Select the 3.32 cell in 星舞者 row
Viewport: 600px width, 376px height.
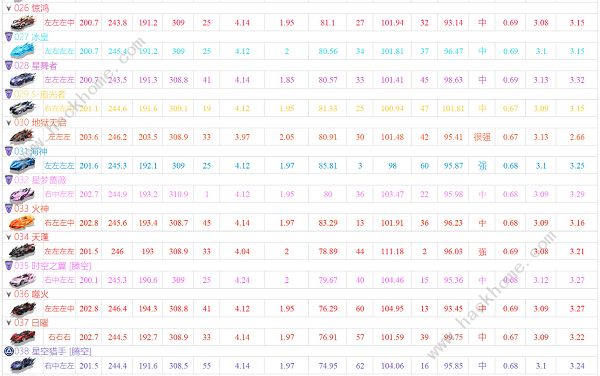[x=577, y=80]
